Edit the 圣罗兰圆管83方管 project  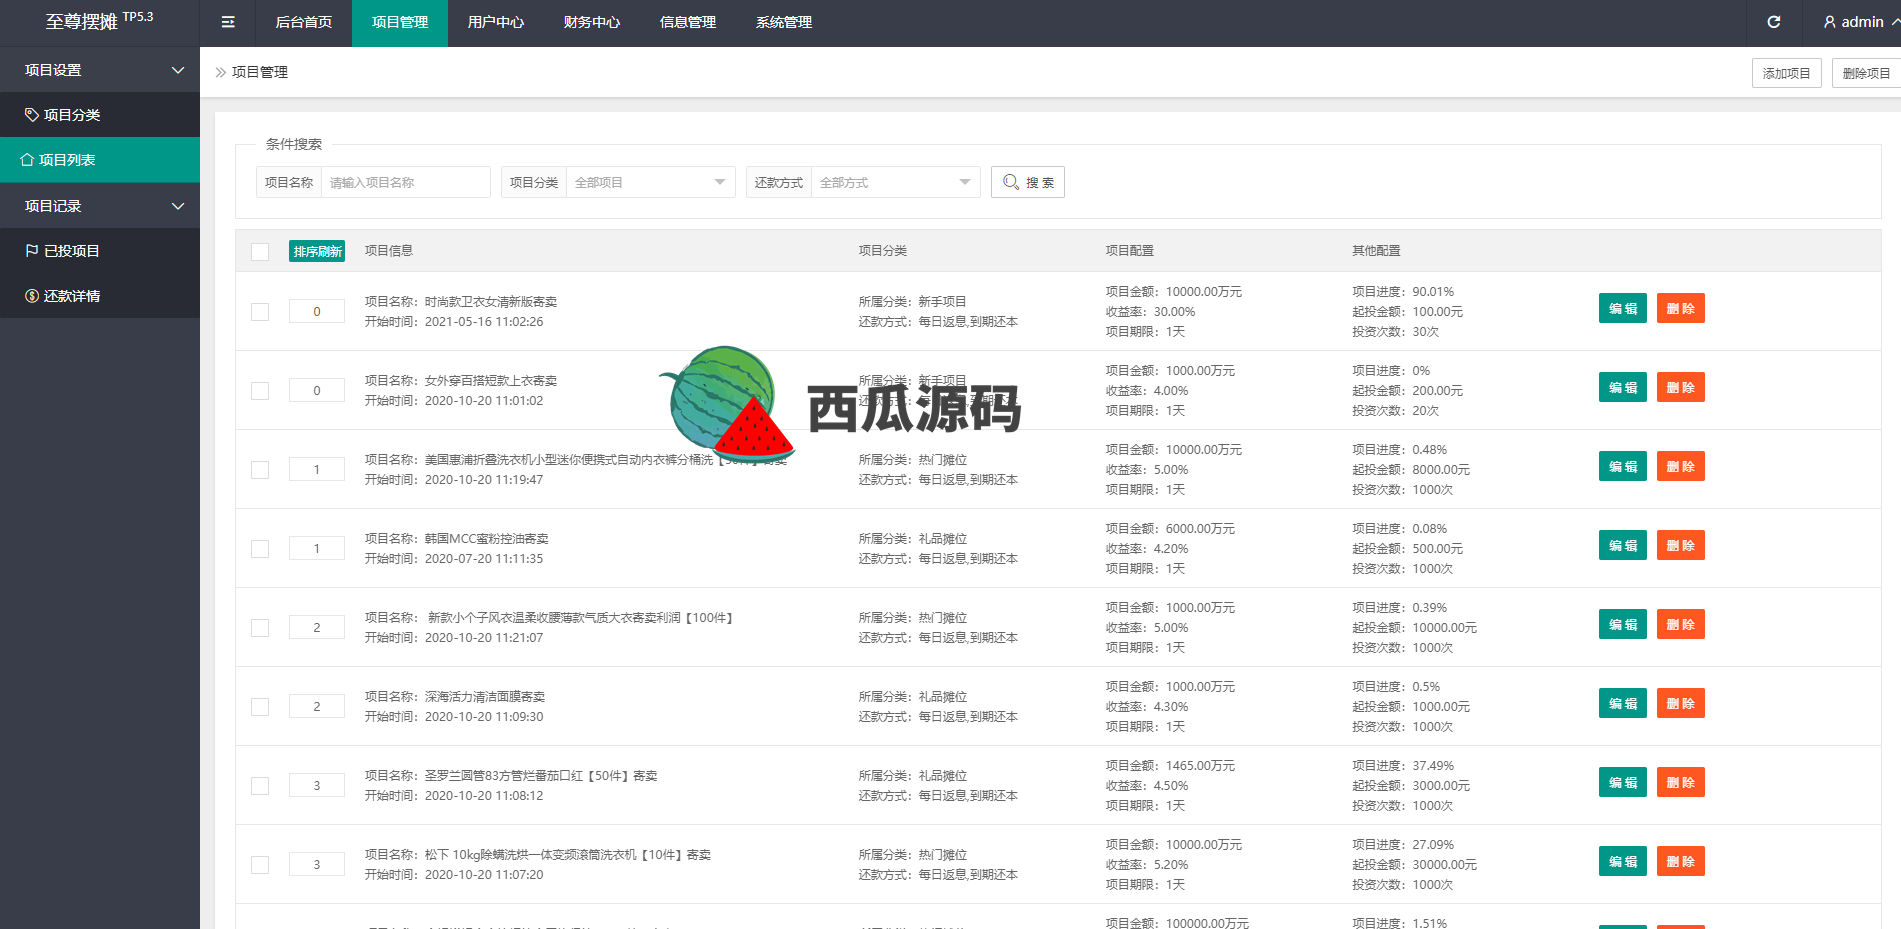[1623, 782]
